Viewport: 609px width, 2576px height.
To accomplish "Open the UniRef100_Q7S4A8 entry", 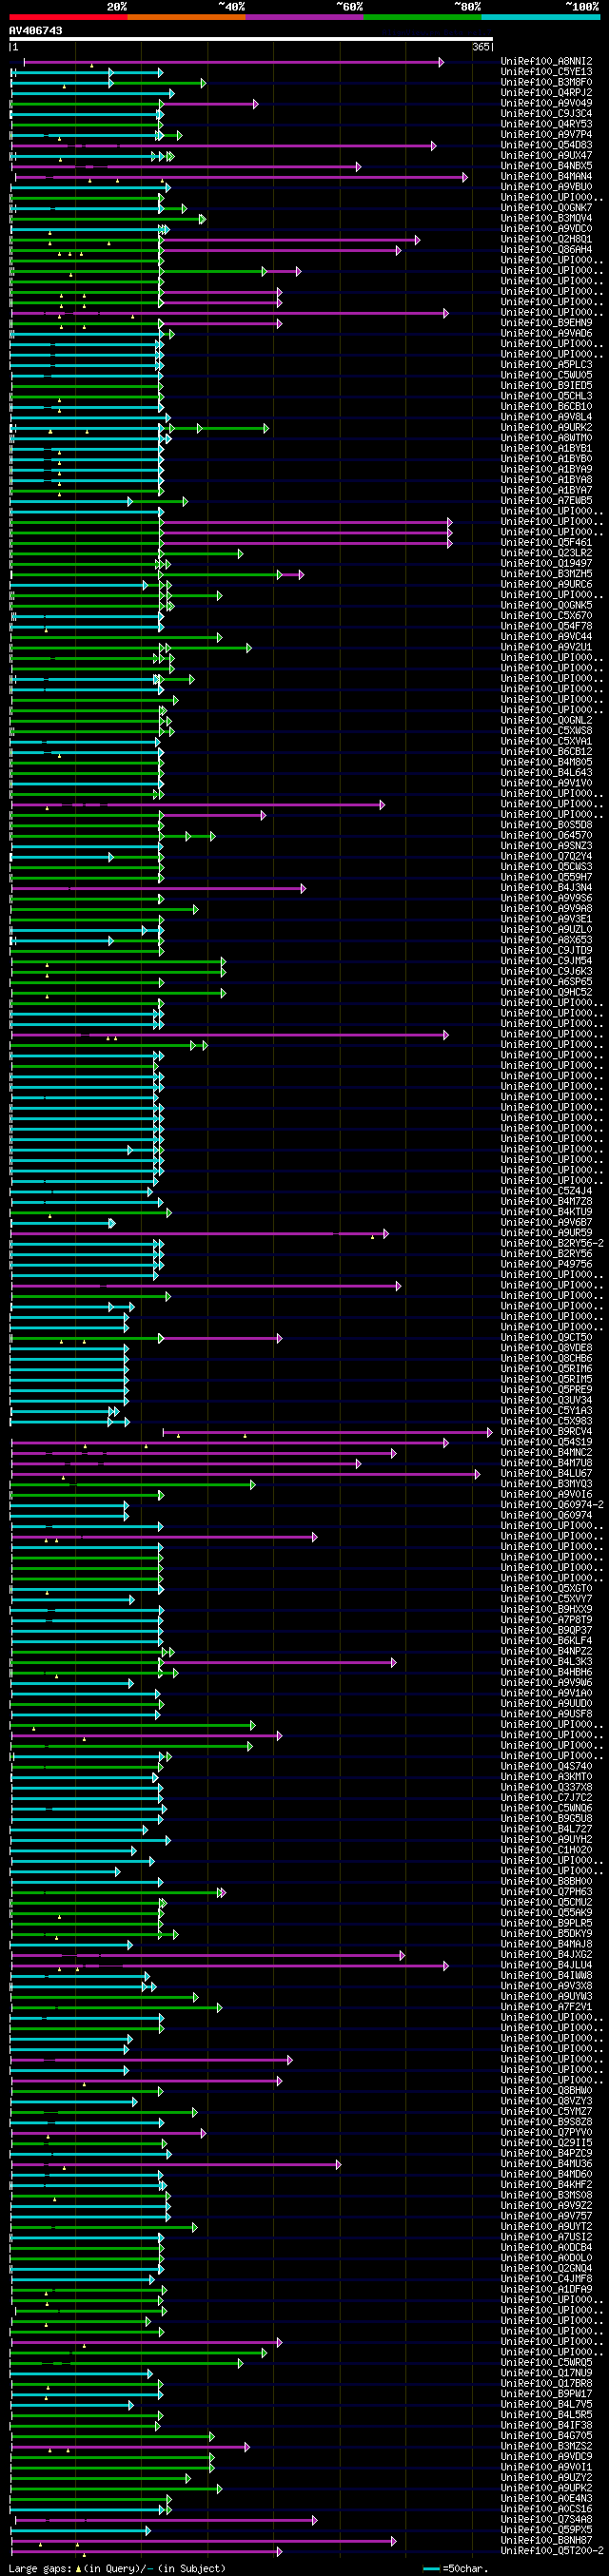I will point(546,2519).
